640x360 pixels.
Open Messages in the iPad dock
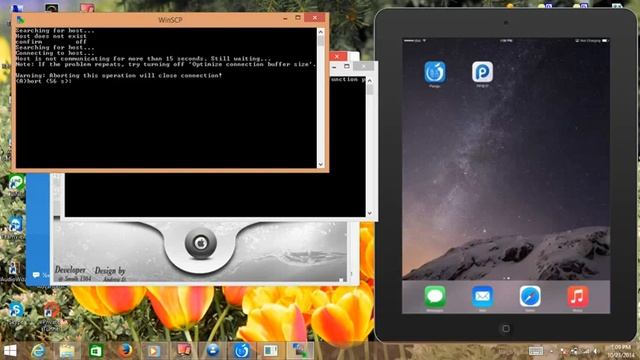(x=435, y=296)
